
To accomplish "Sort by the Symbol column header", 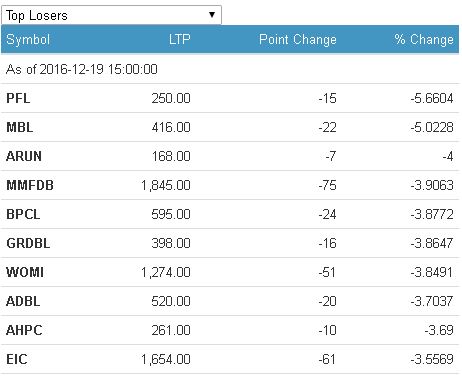I will (28, 39).
